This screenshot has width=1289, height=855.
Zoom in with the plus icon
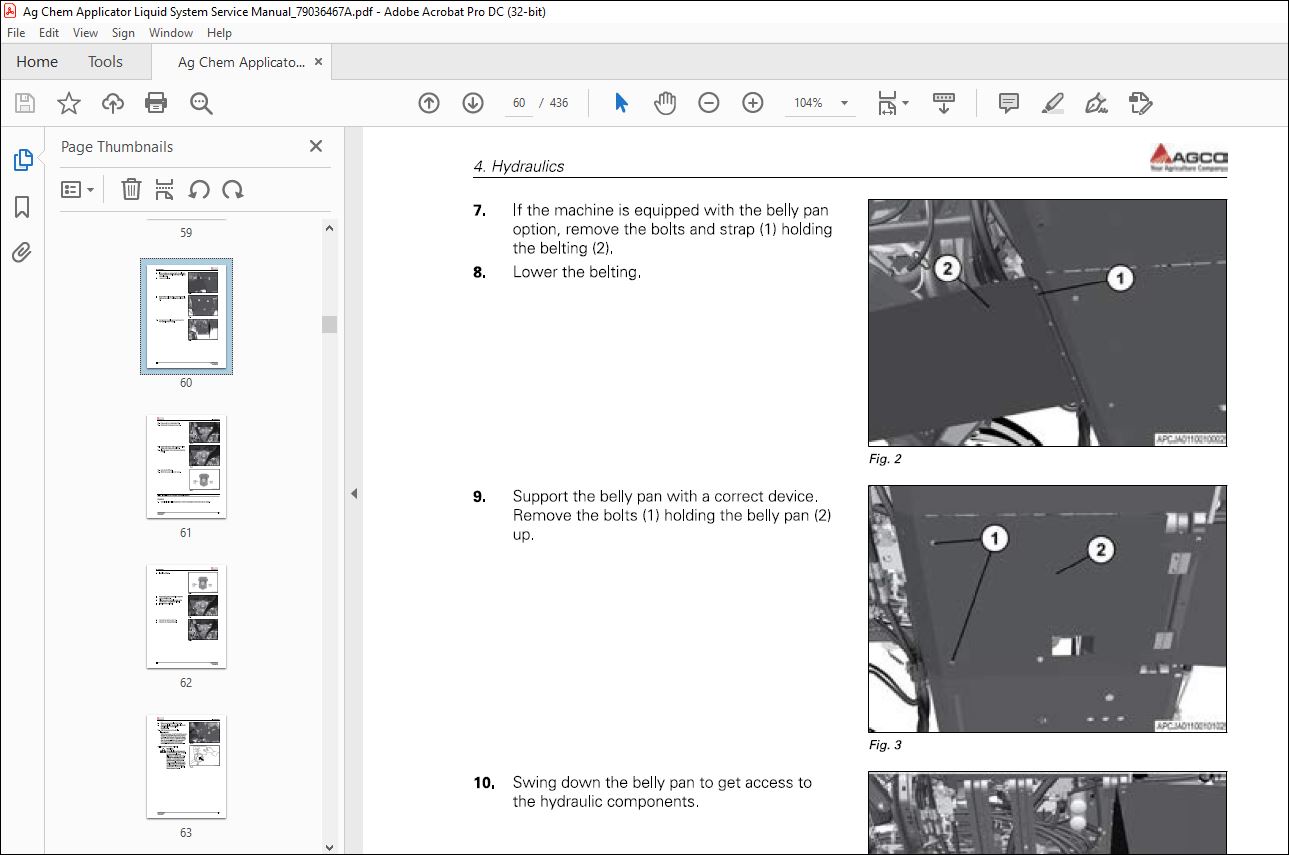[753, 103]
